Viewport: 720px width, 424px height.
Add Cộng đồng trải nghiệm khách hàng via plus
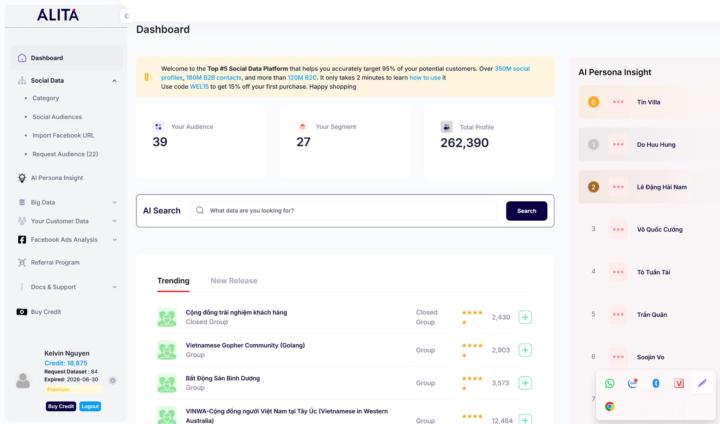click(525, 317)
